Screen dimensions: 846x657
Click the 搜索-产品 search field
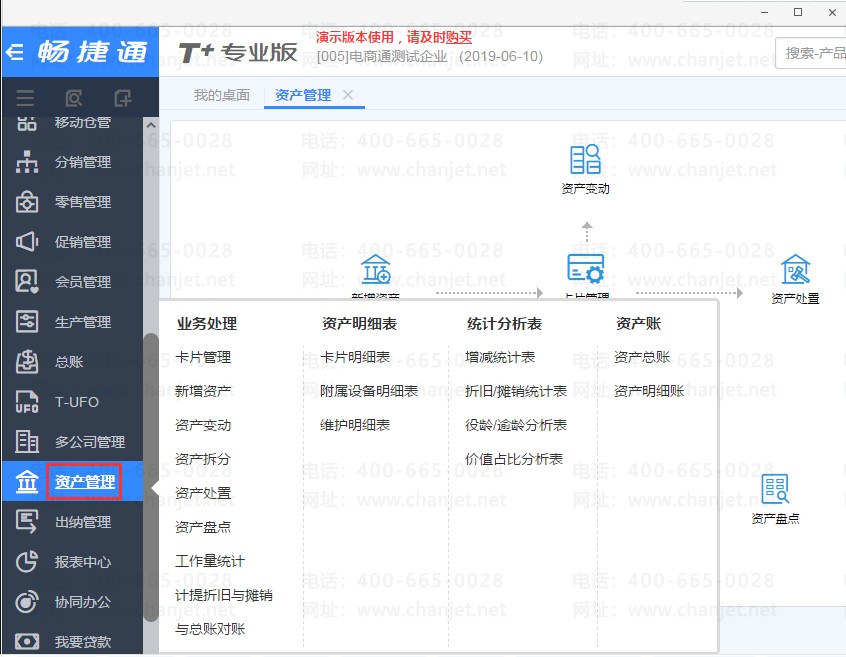click(810, 53)
